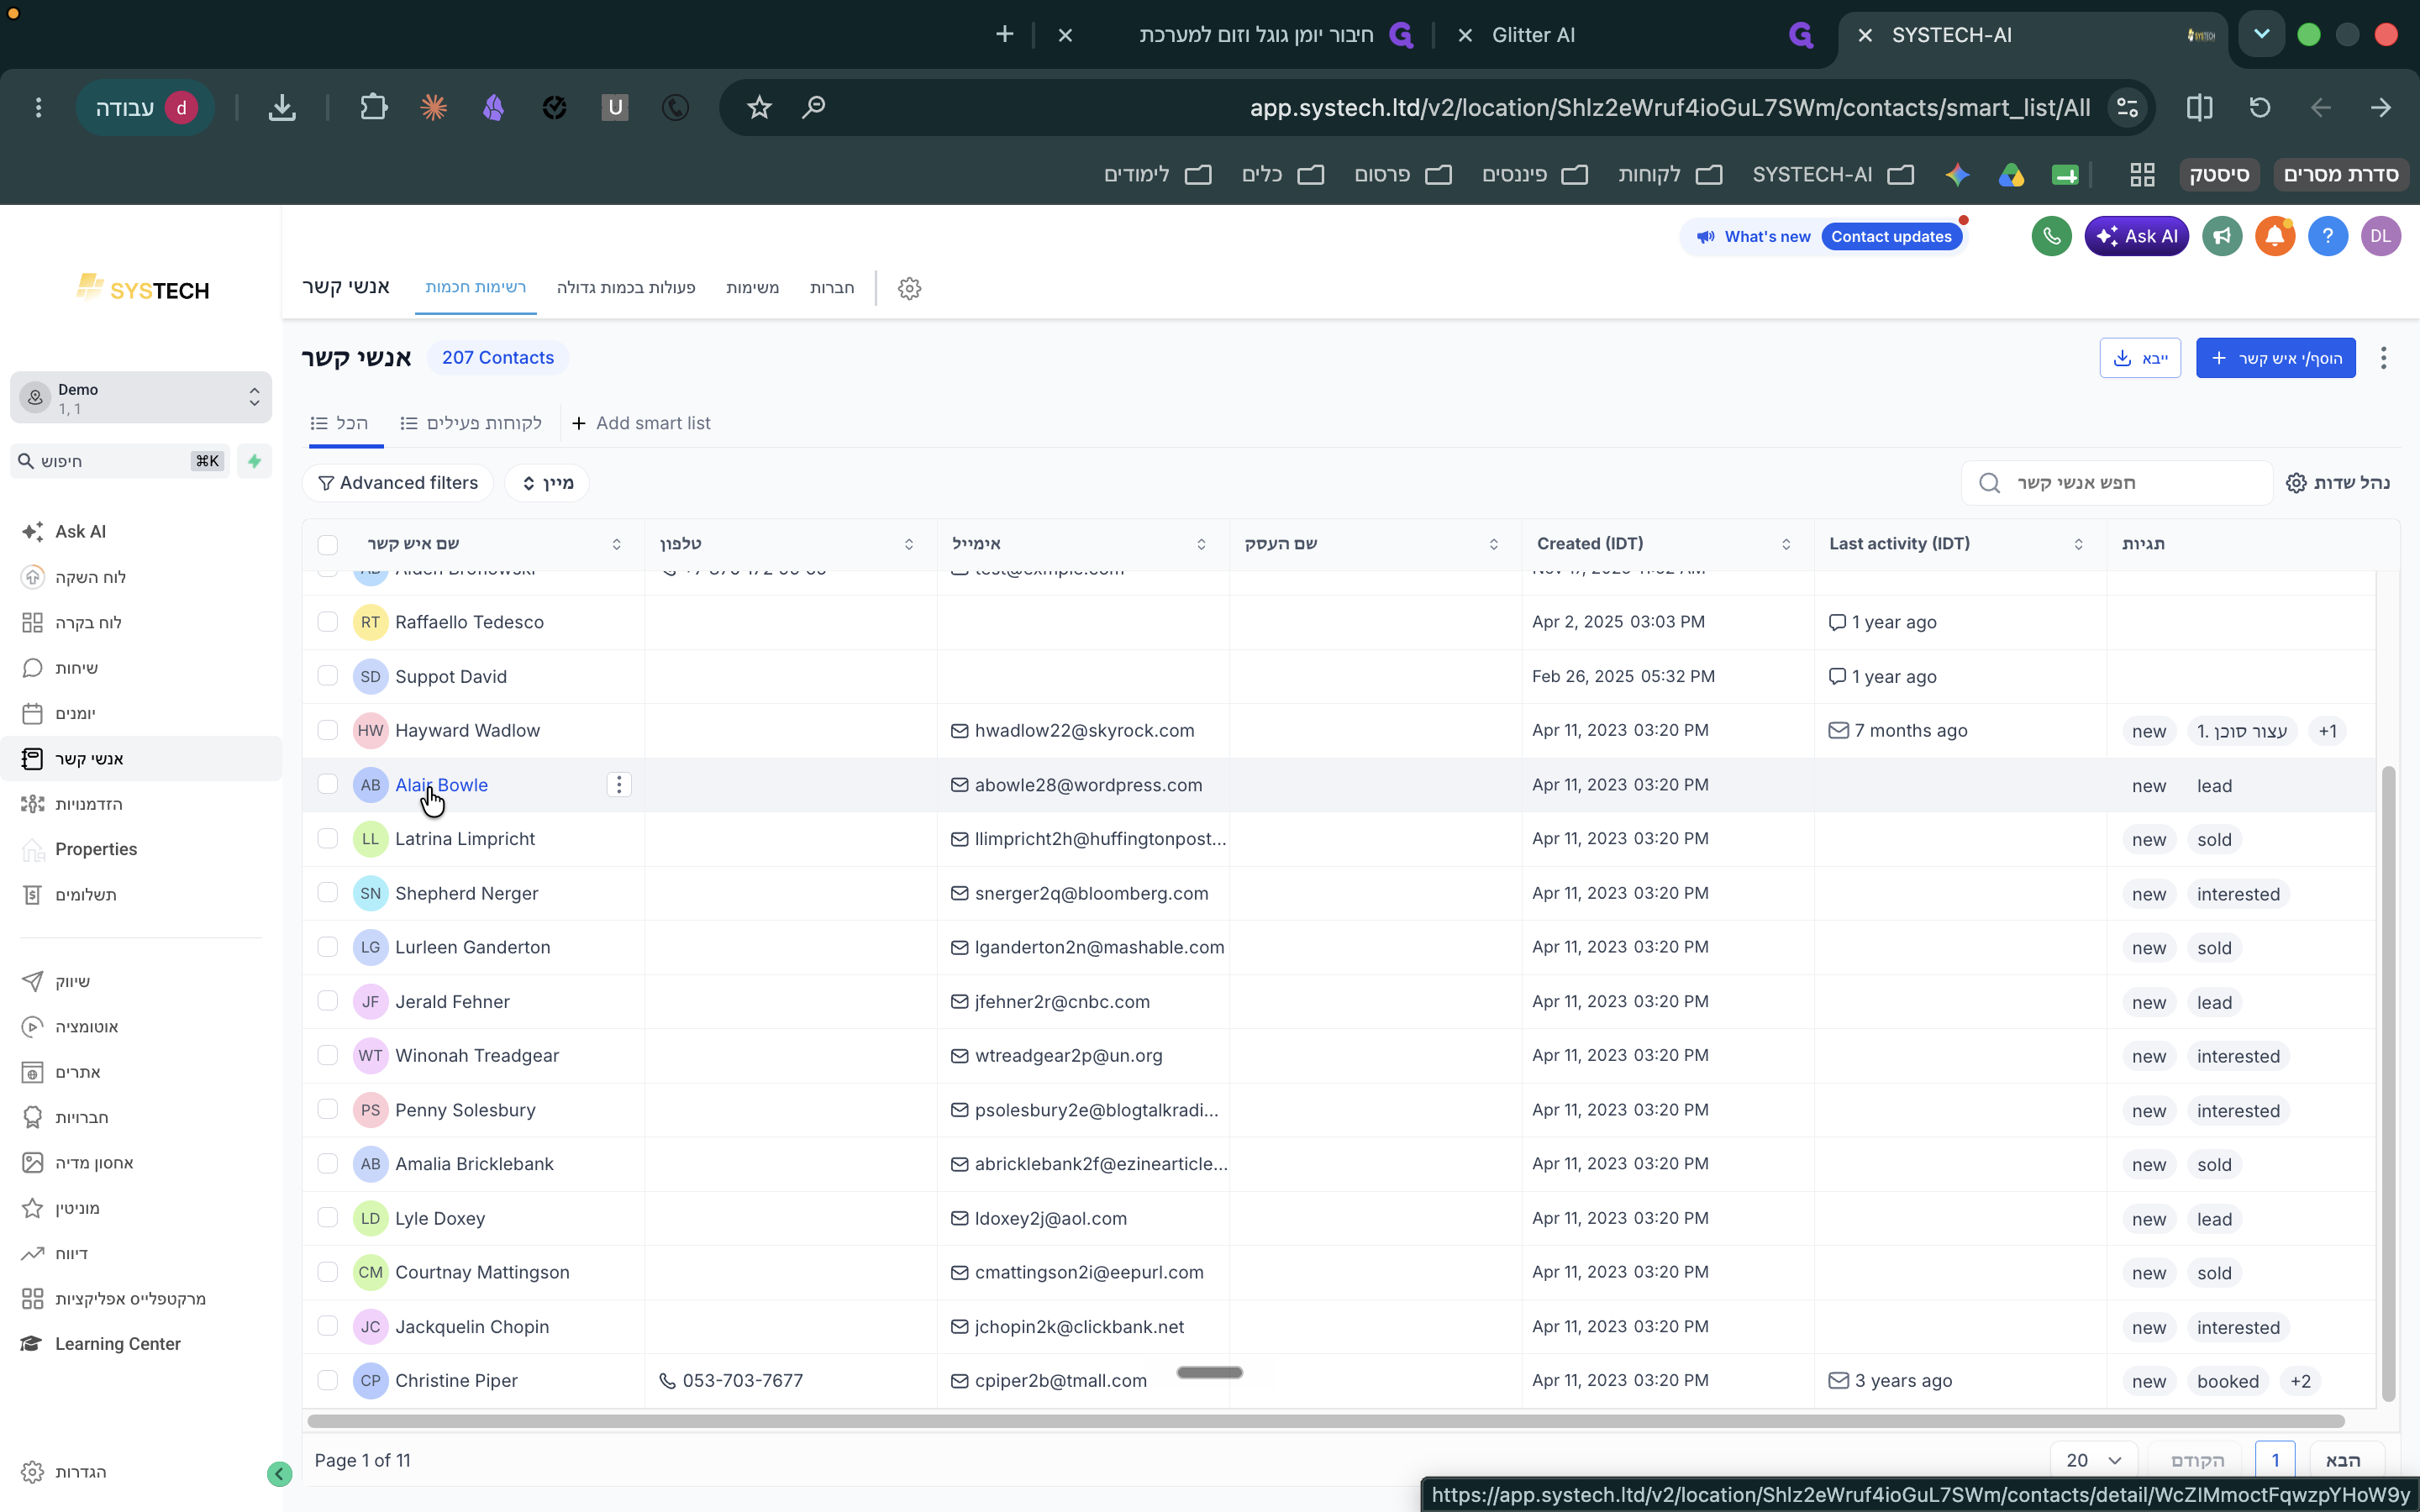Toggle the select-all contacts checkbox in header

pos(328,545)
